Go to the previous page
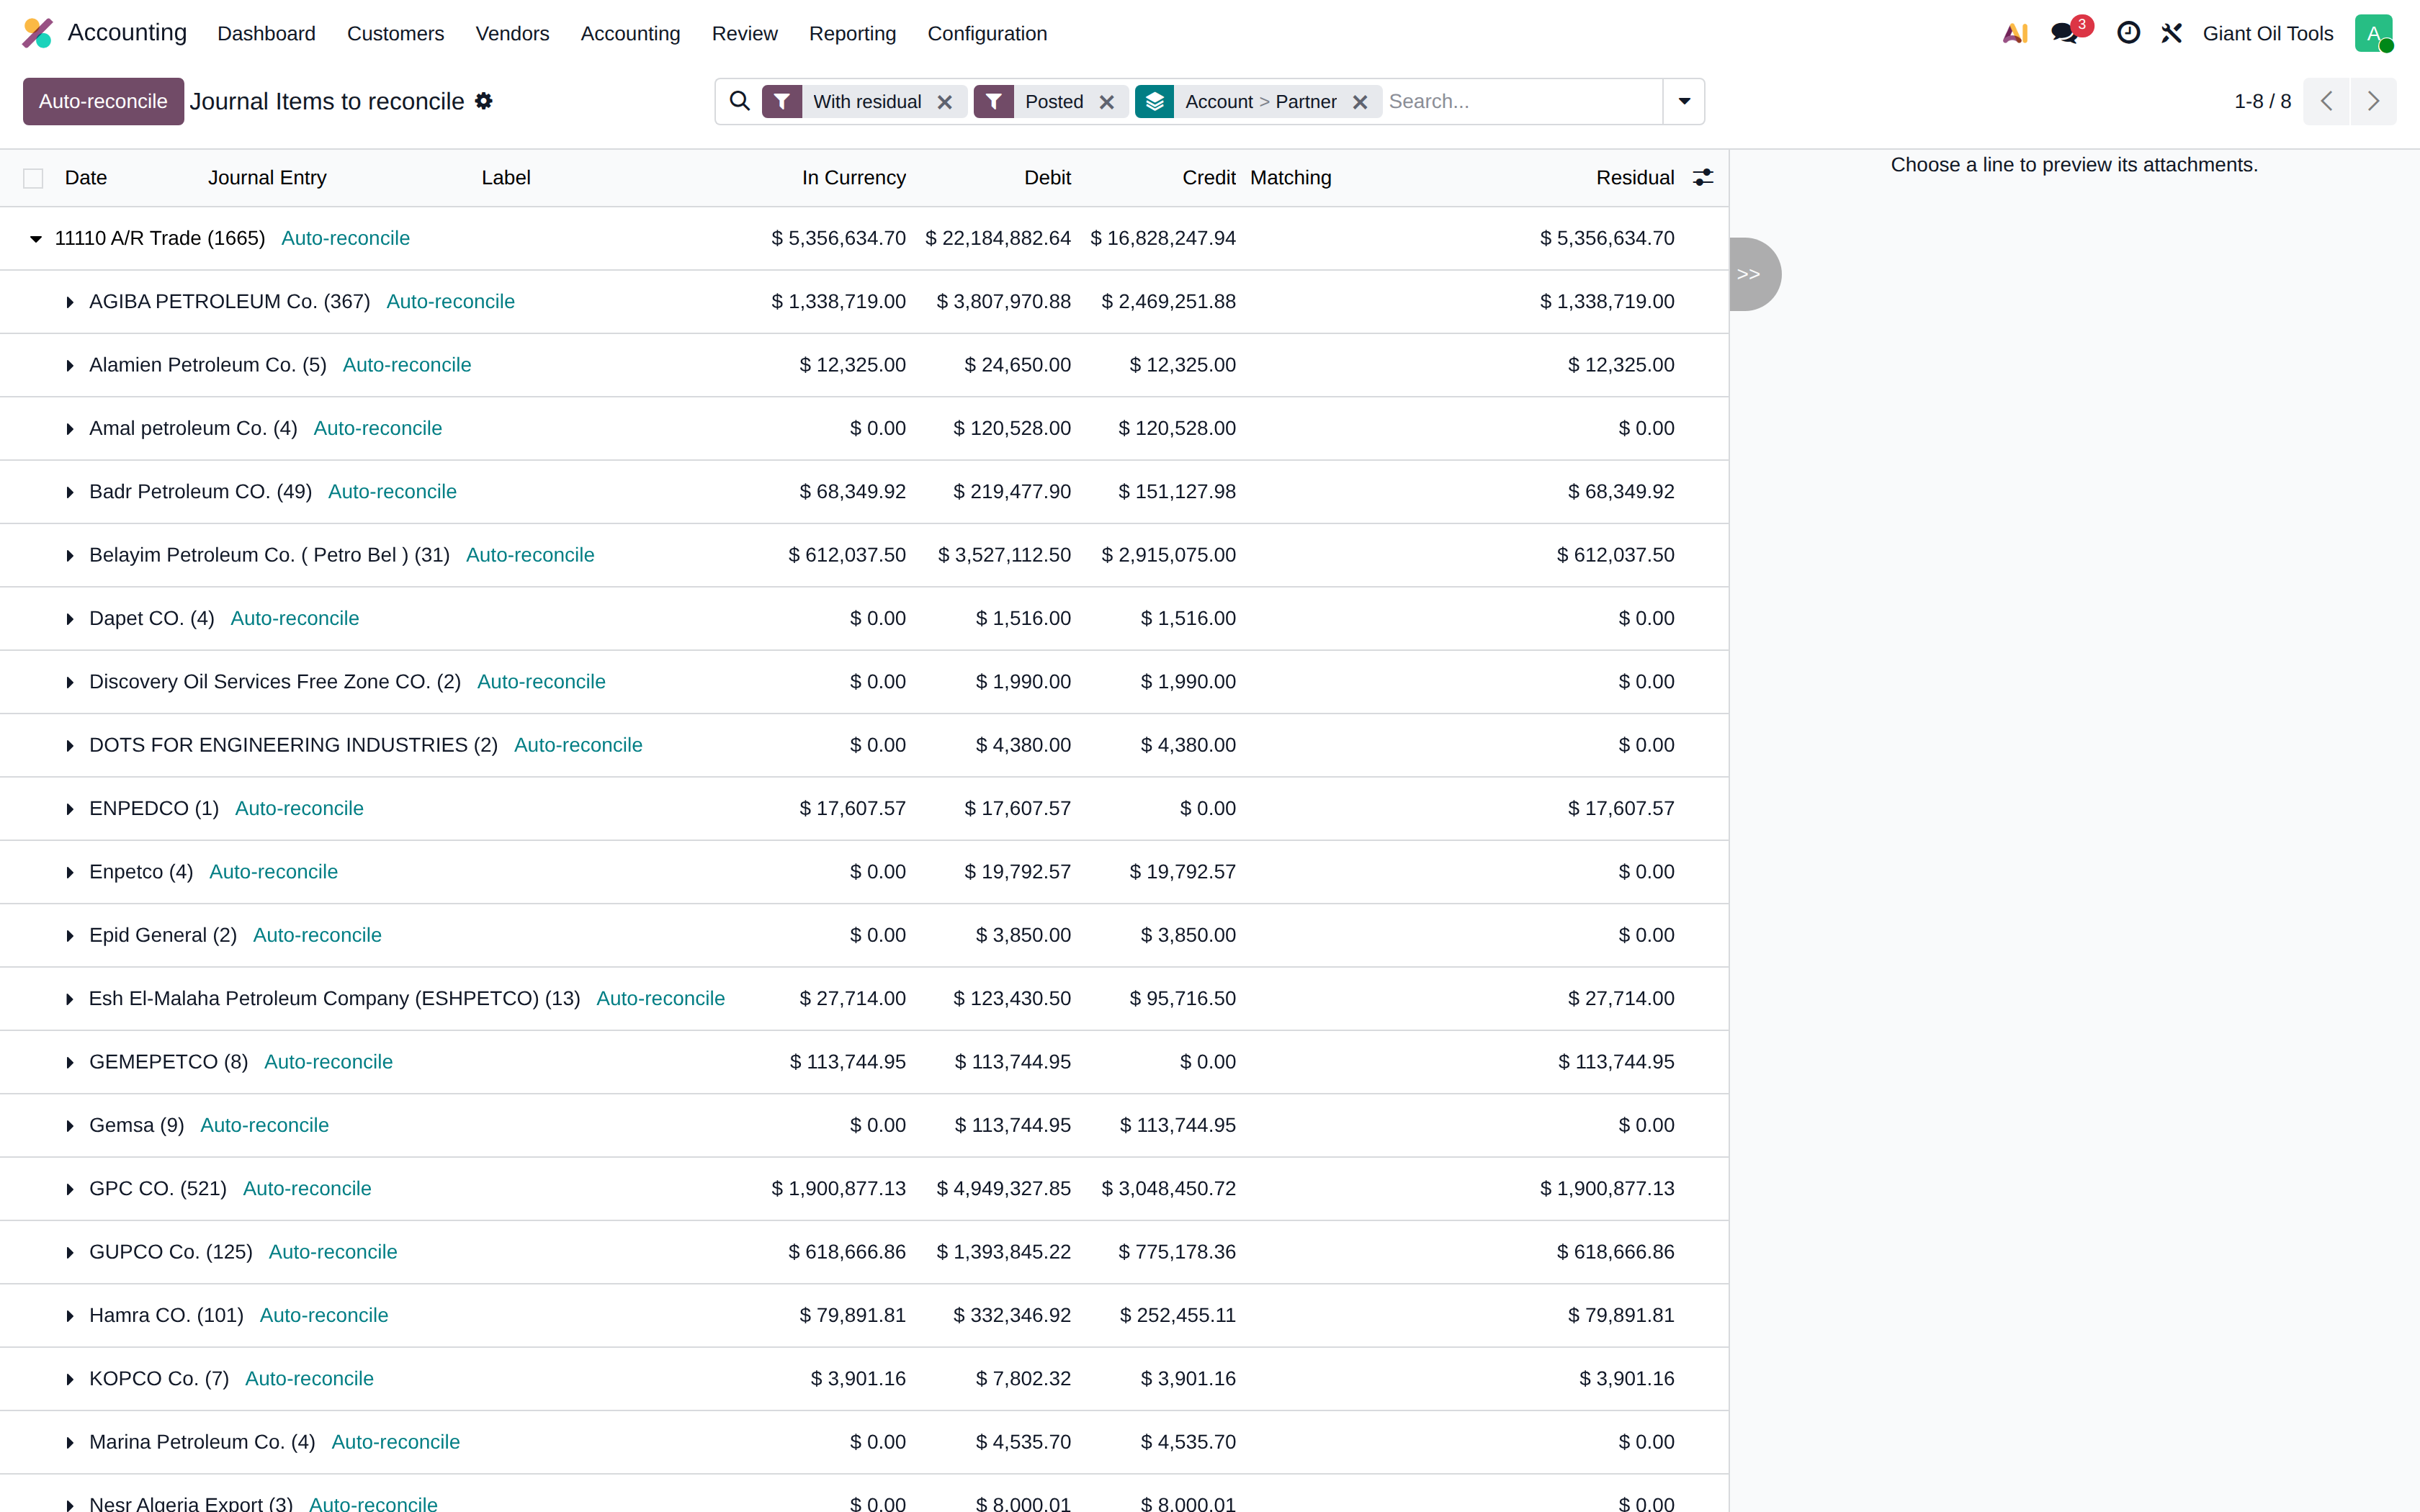The height and width of the screenshot is (1512, 2420). click(2326, 101)
